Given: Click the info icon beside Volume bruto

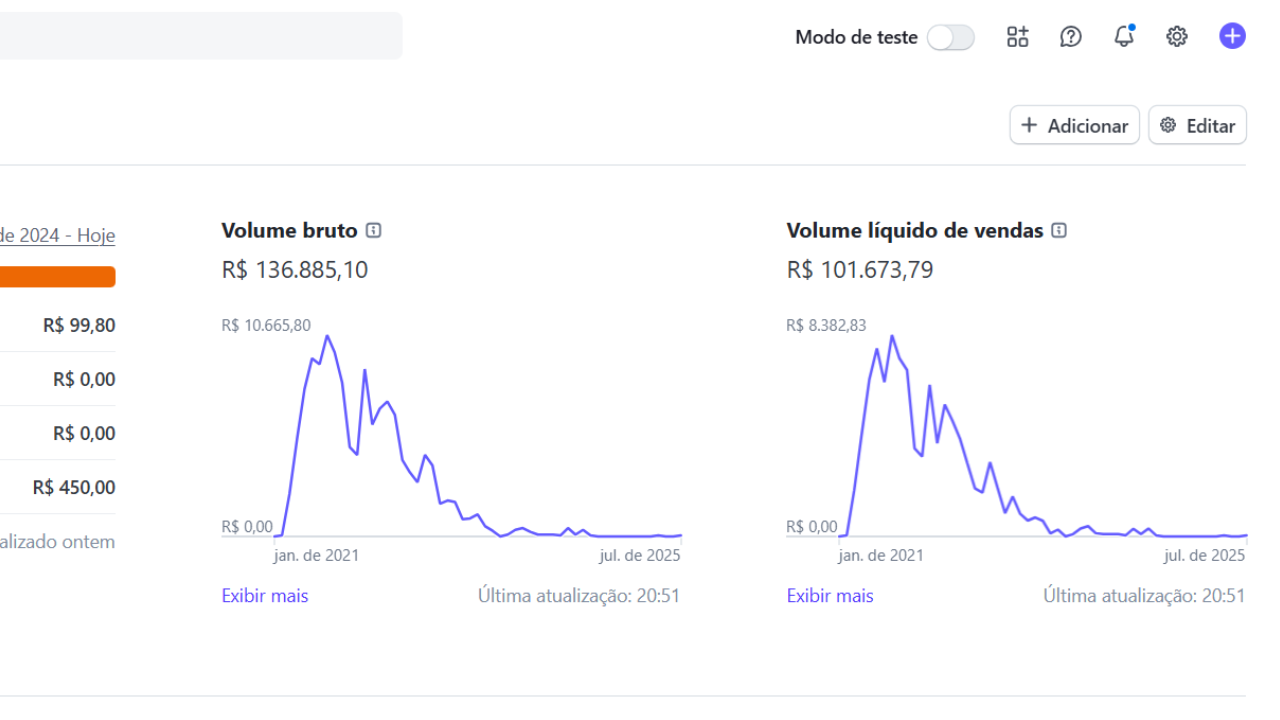Looking at the screenshot, I should [x=374, y=231].
